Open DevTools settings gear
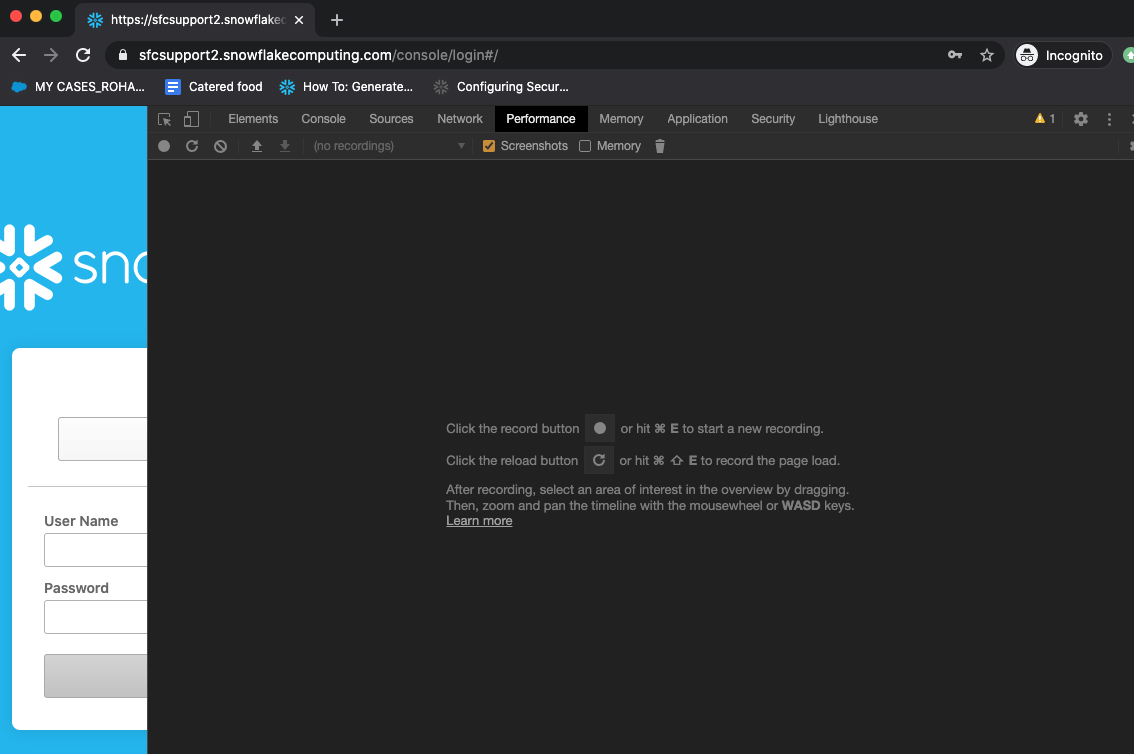1134x754 pixels. pyautogui.click(x=1080, y=118)
